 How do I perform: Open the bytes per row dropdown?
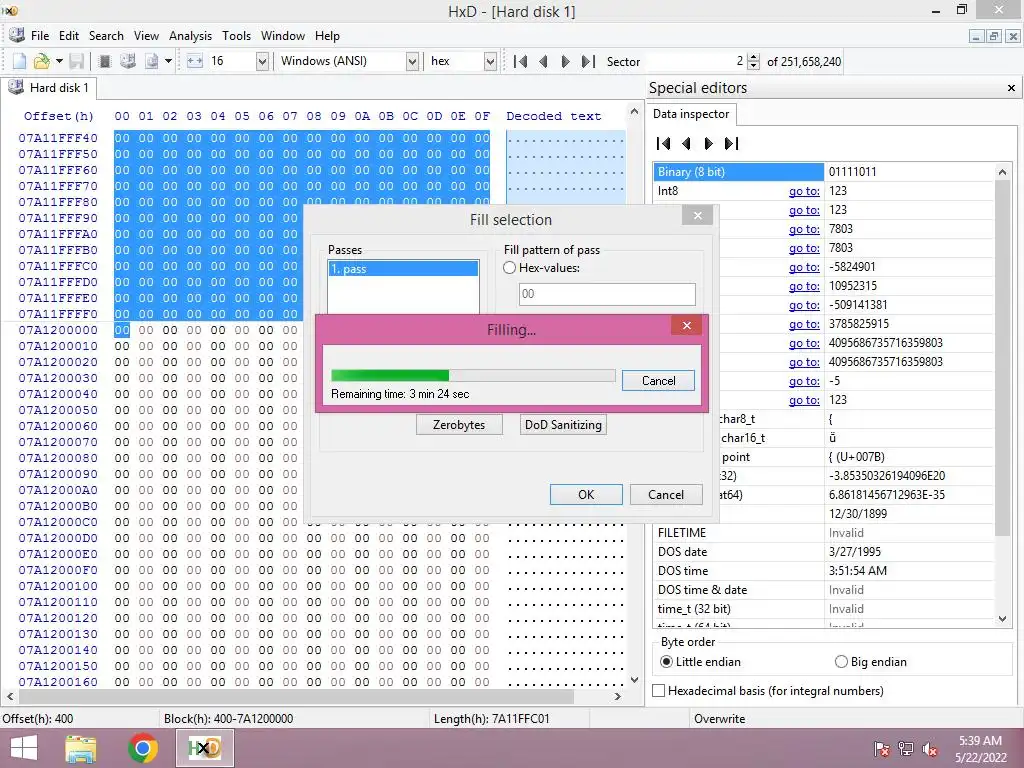262,61
